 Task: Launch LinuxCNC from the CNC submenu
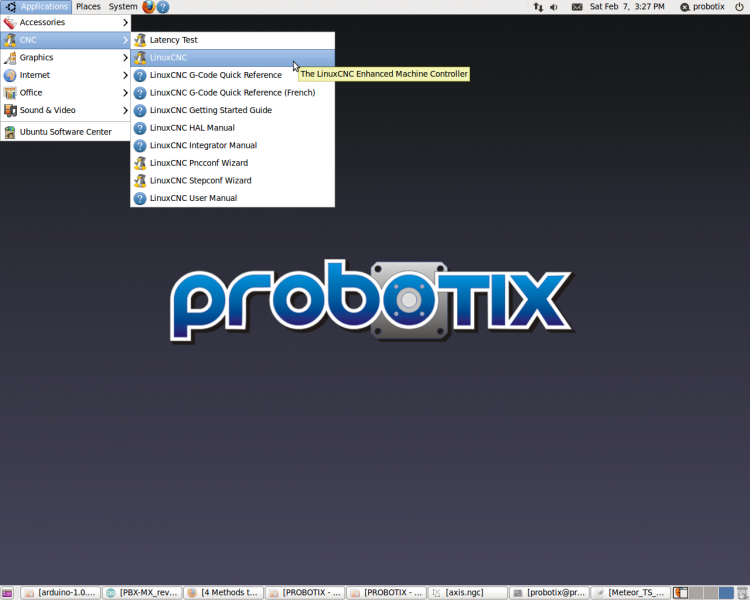pos(232,57)
